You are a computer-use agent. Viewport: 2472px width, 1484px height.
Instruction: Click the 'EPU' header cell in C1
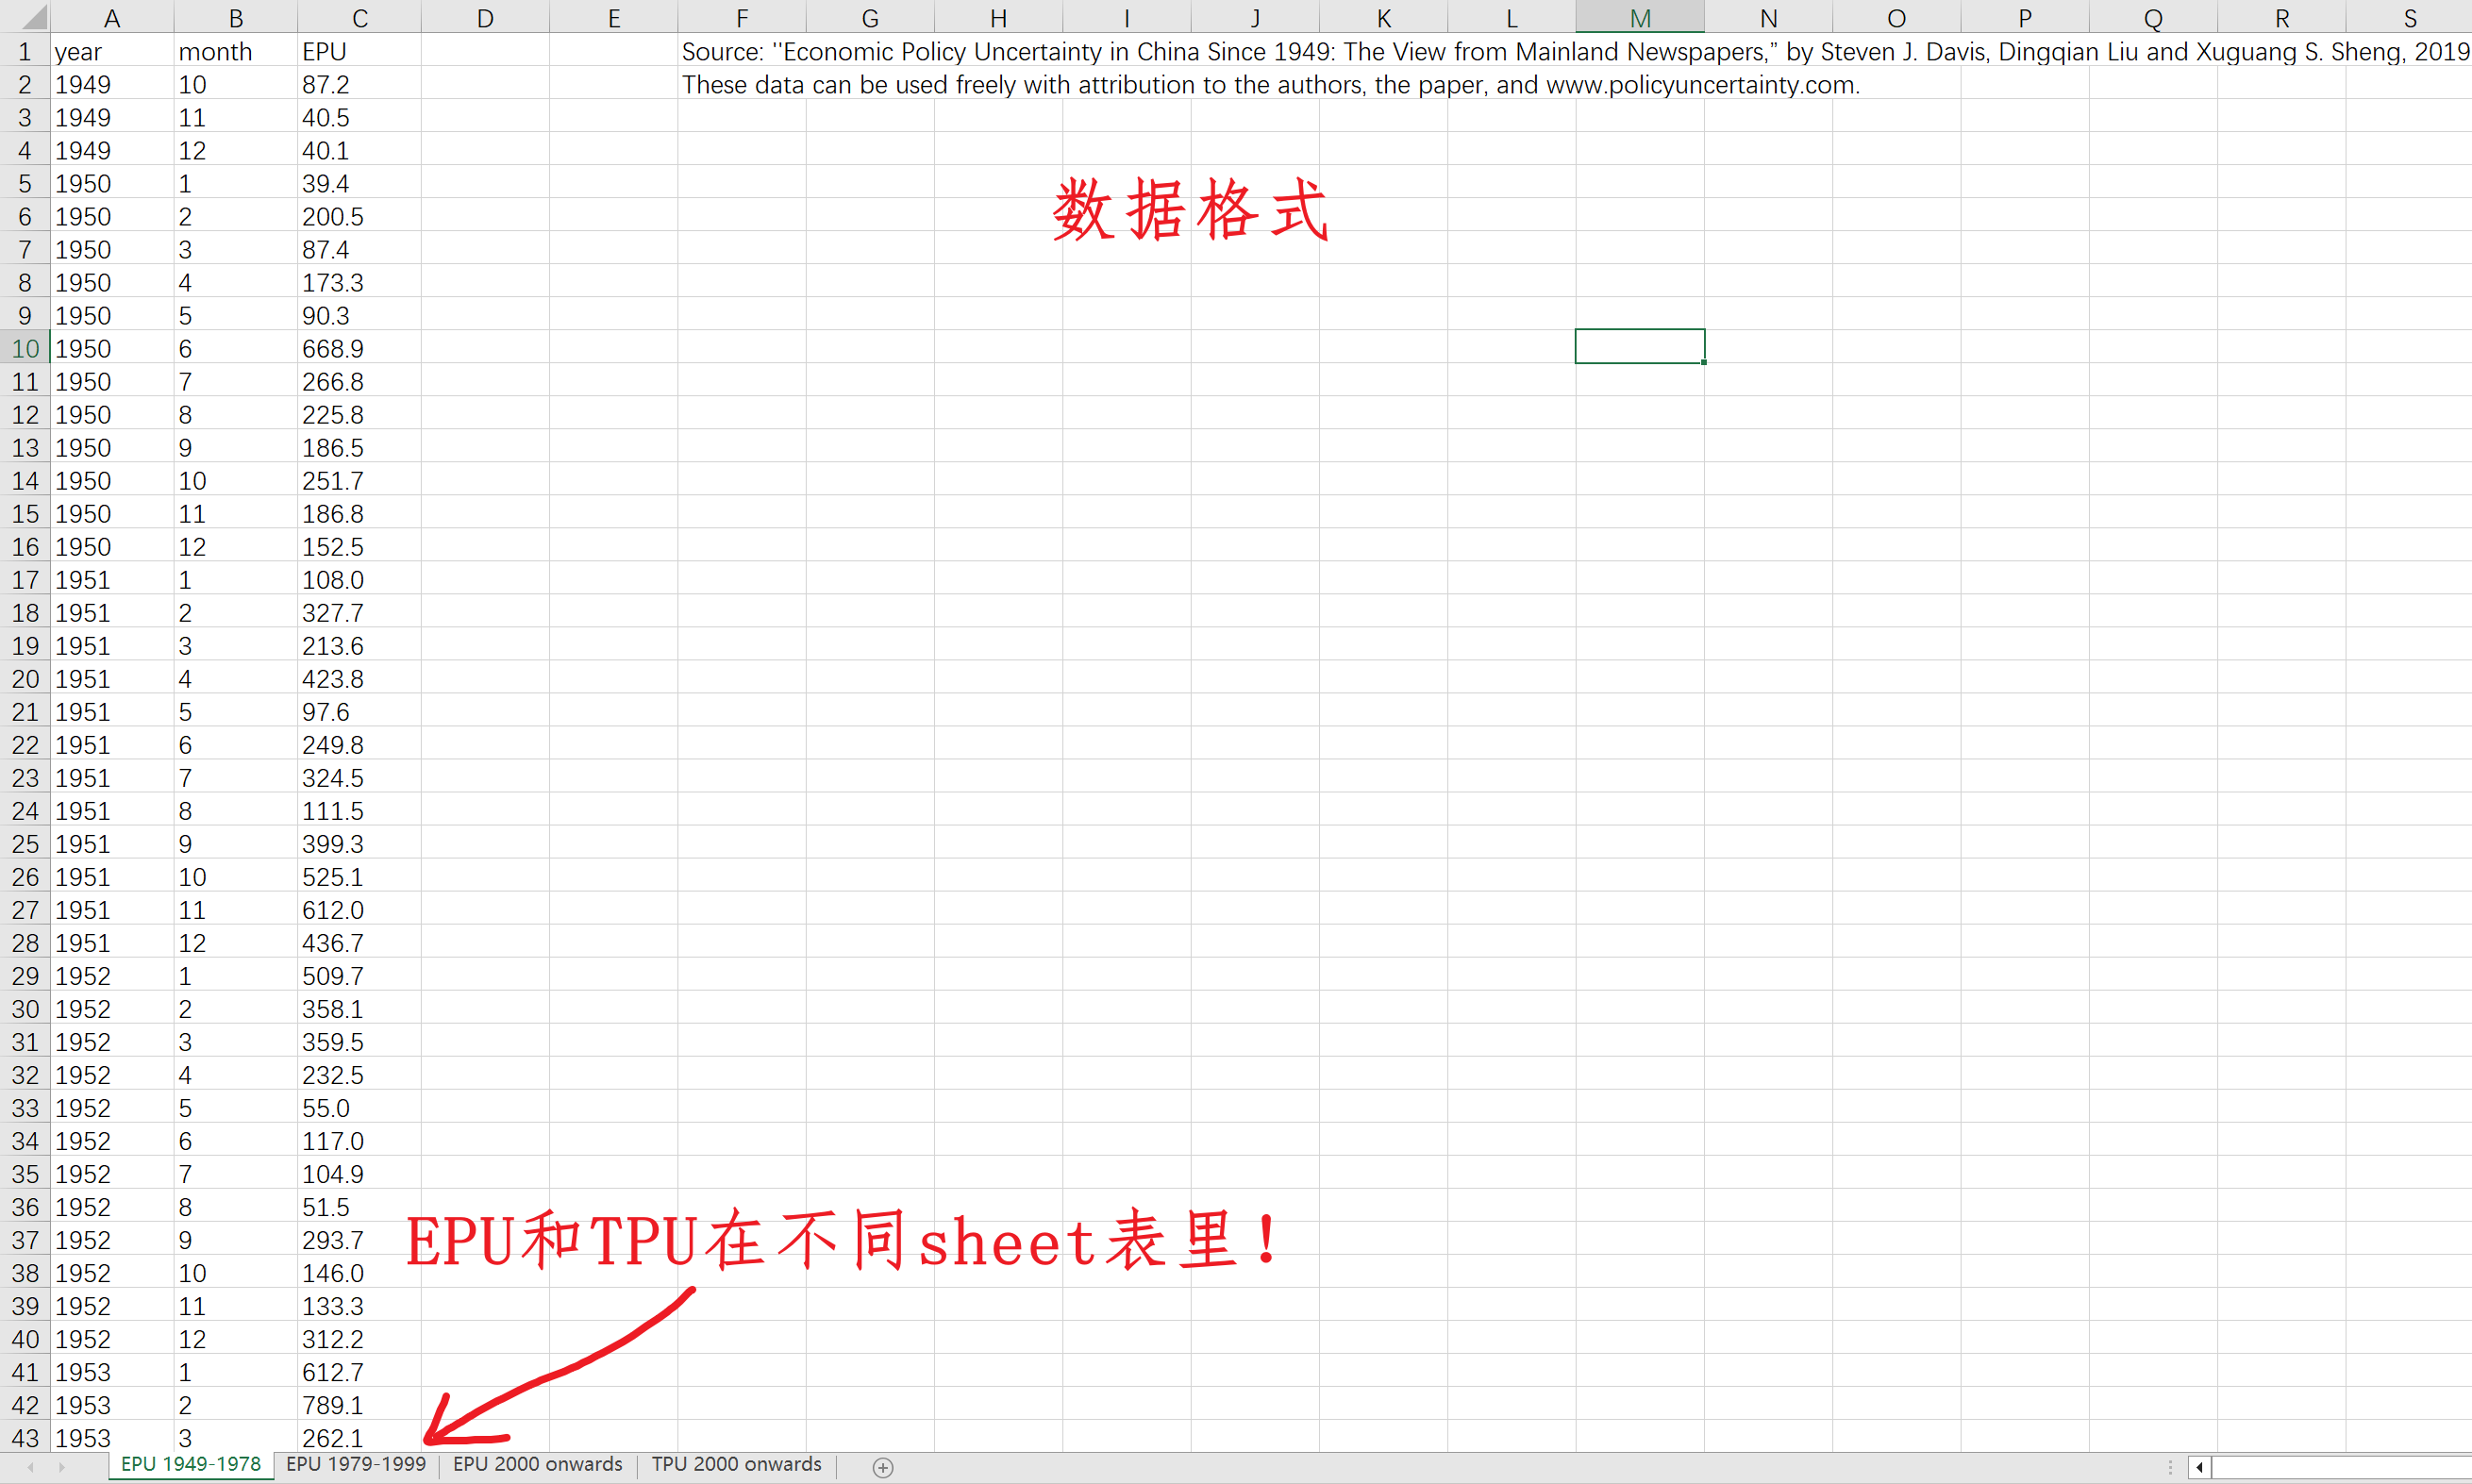359,52
